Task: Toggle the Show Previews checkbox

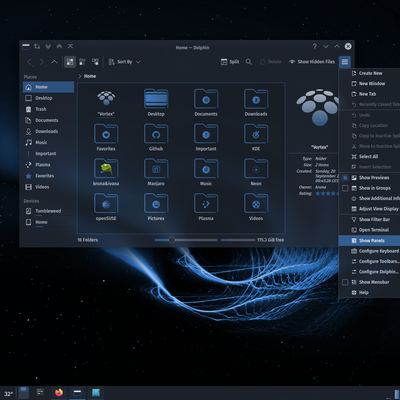Action: click(x=345, y=178)
